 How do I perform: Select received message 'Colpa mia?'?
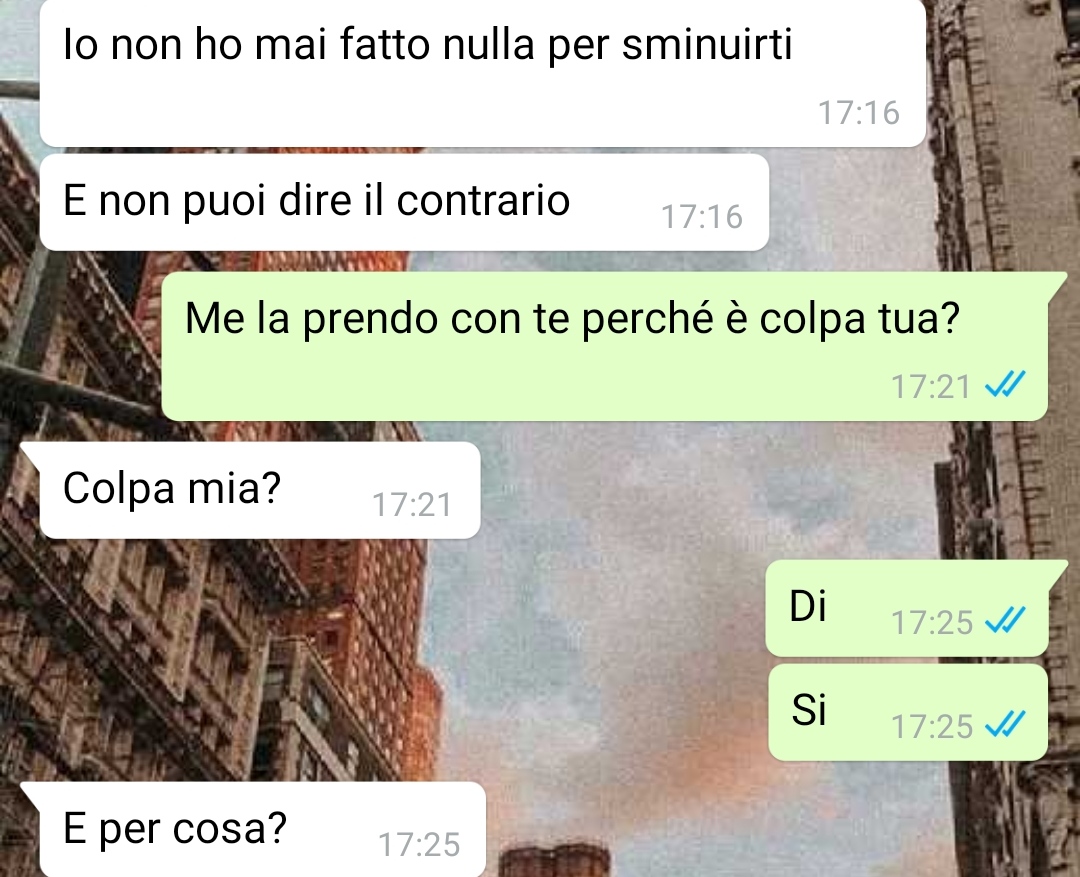point(260,490)
